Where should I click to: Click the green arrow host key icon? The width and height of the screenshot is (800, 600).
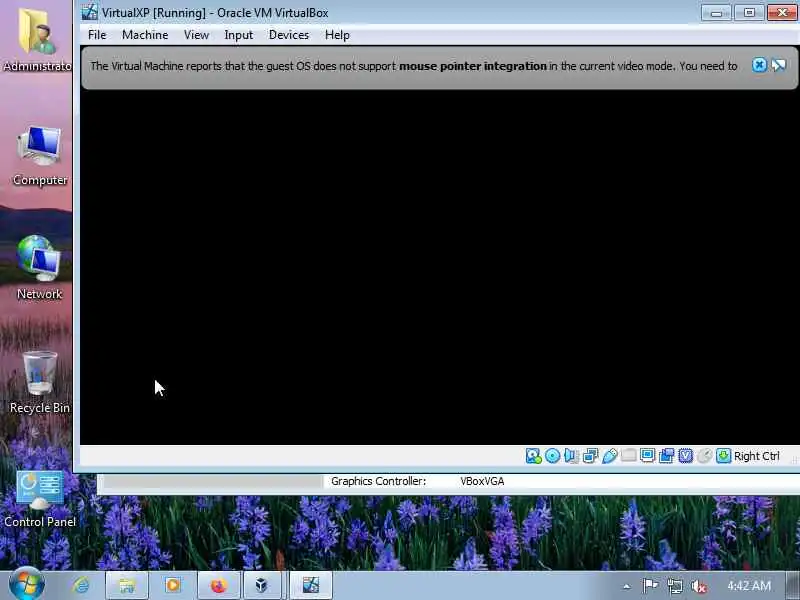(x=723, y=456)
